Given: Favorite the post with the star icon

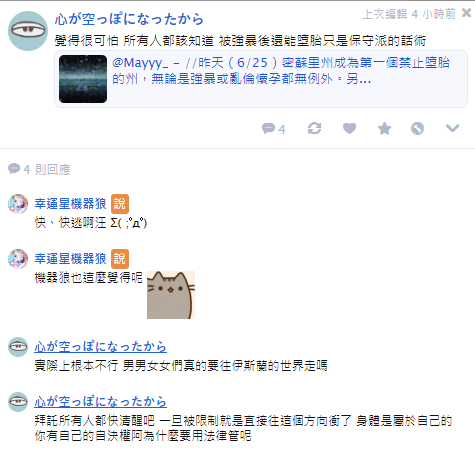Looking at the screenshot, I should (x=384, y=128).
